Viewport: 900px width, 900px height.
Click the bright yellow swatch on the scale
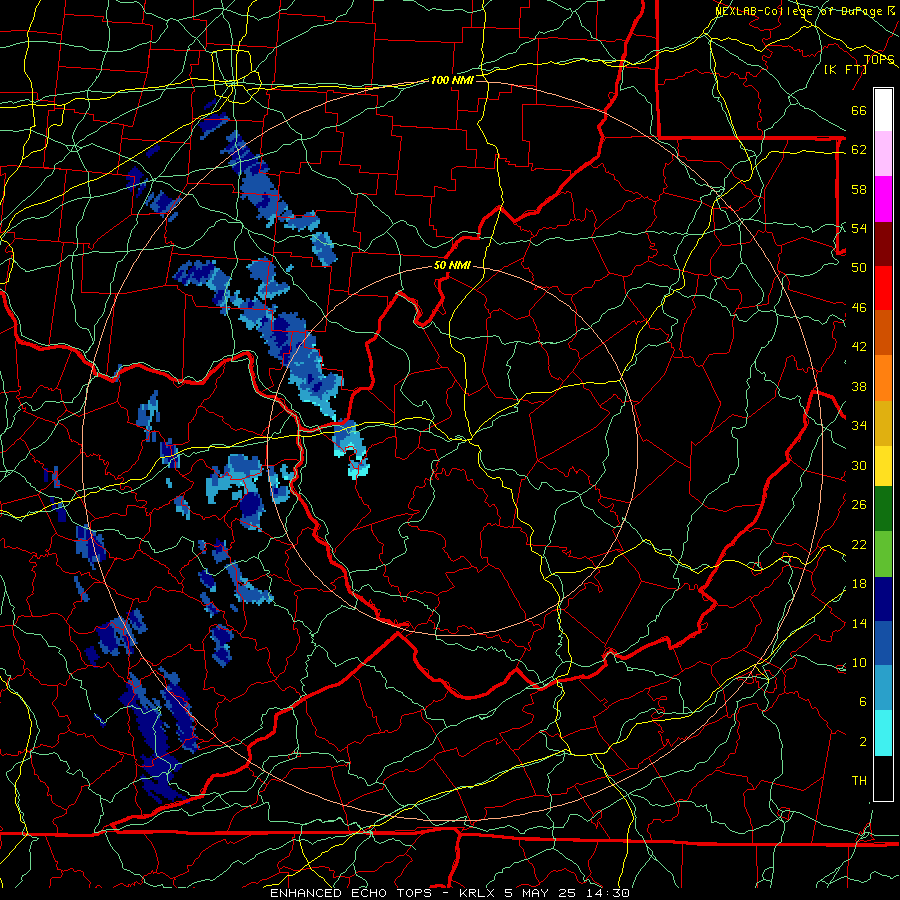pos(883,466)
